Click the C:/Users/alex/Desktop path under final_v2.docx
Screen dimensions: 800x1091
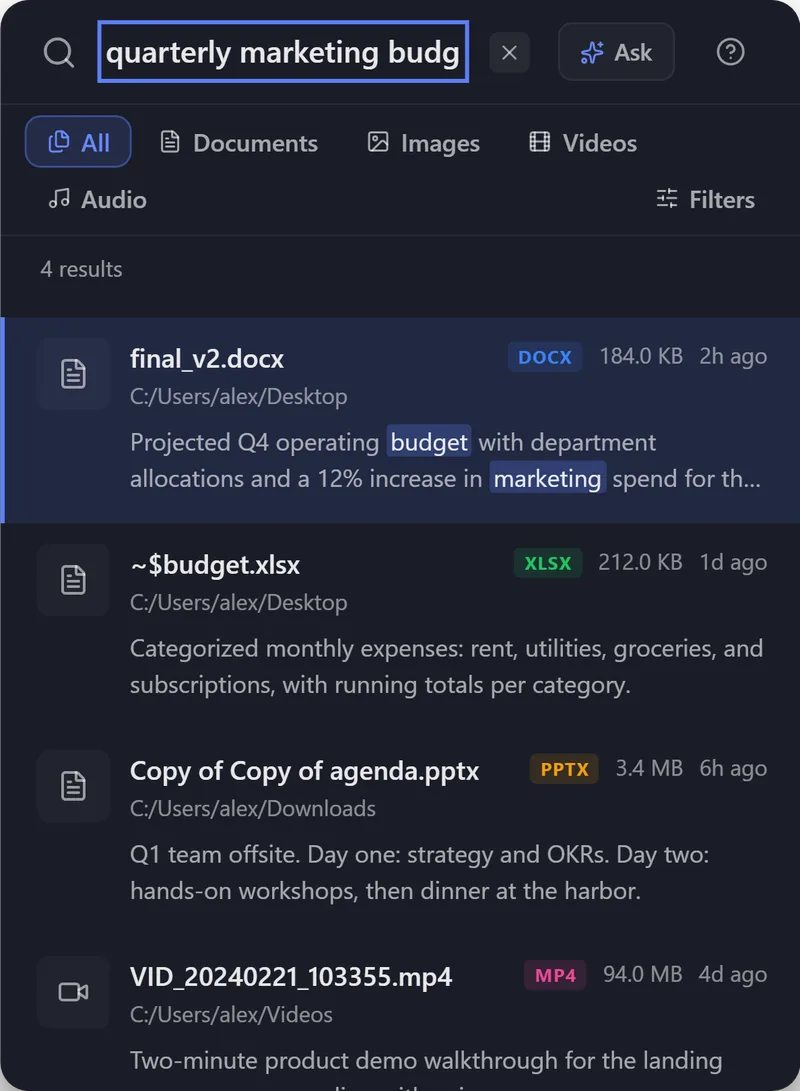click(239, 397)
